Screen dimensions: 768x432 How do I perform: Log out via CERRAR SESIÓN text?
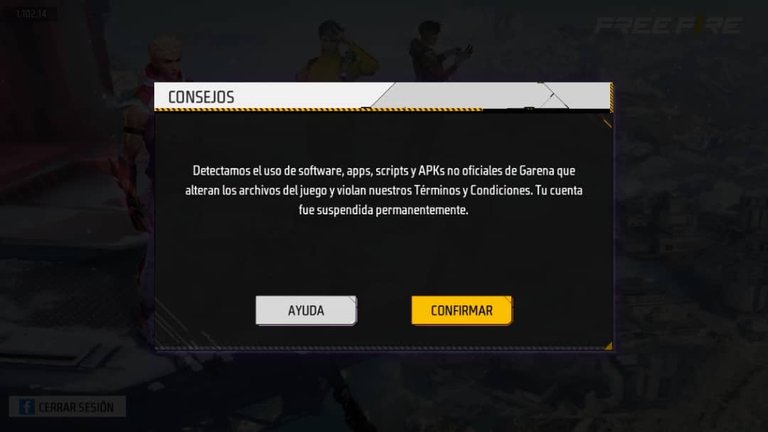tap(76, 408)
